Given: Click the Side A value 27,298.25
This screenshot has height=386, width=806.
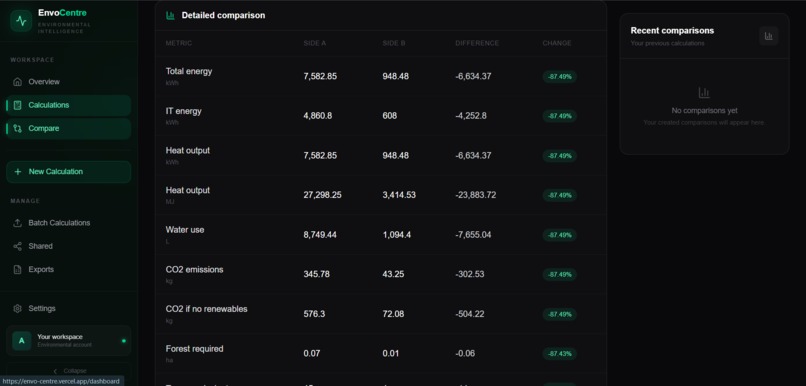Looking at the screenshot, I should pyautogui.click(x=322, y=195).
